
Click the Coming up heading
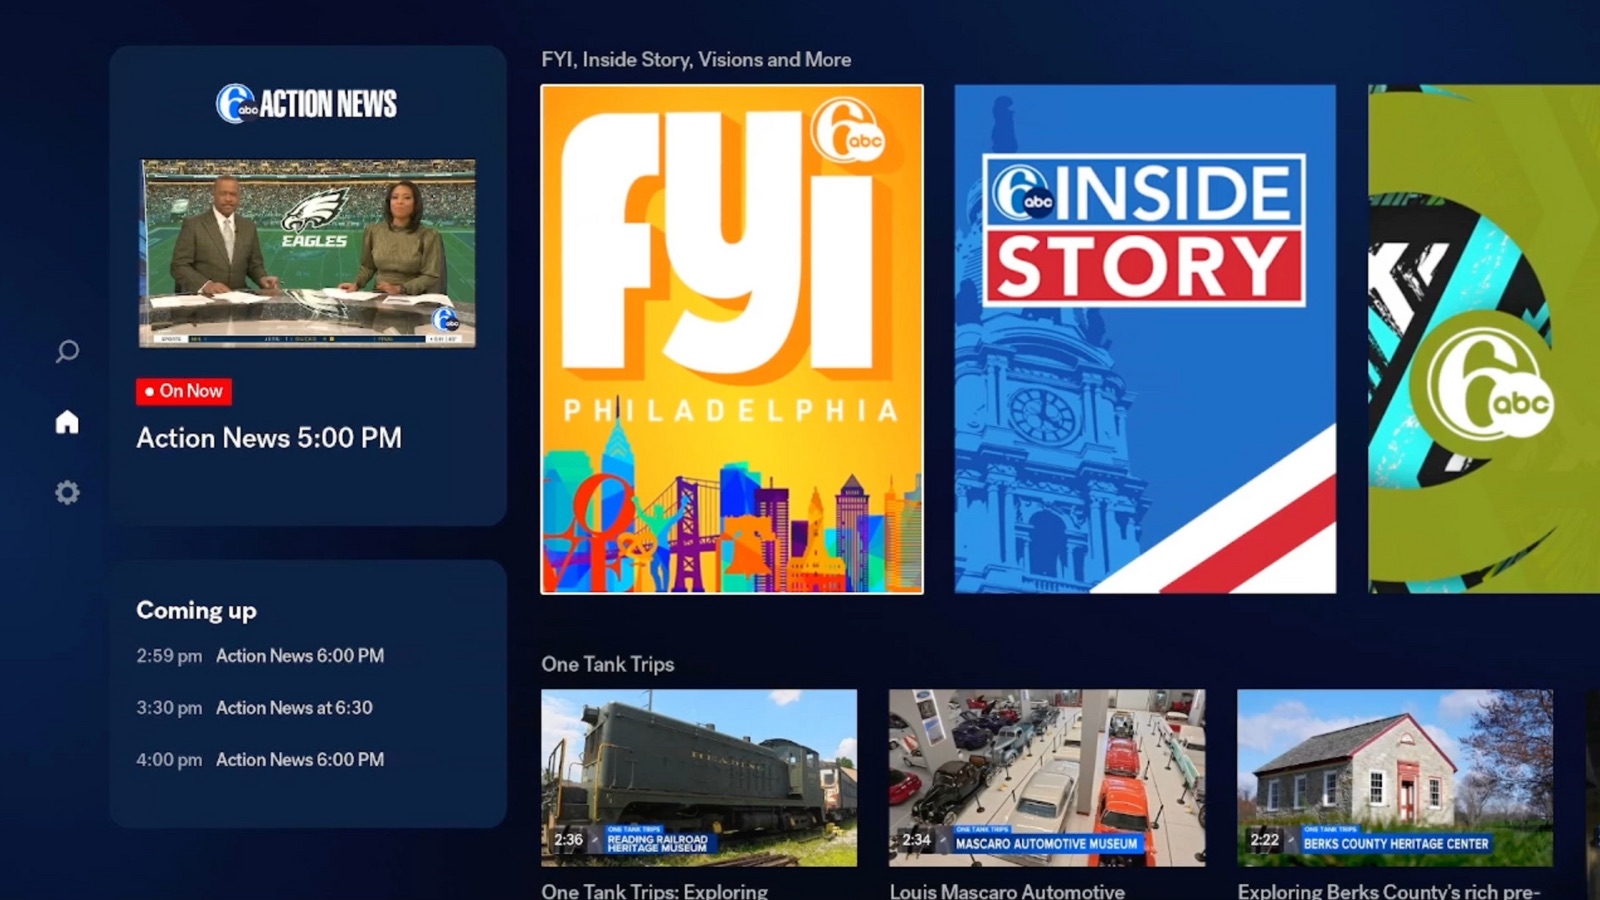tap(196, 610)
